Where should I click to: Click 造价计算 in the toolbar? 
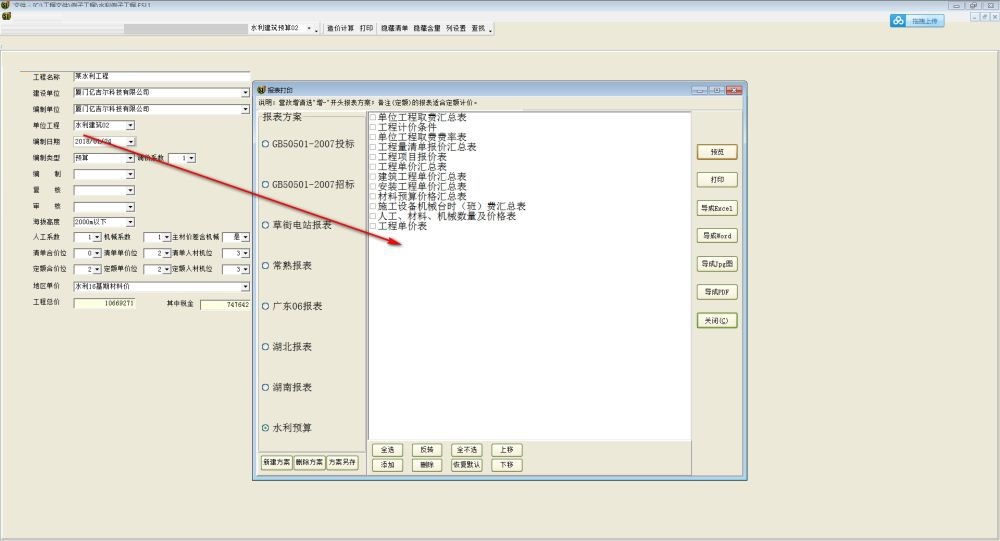340,29
